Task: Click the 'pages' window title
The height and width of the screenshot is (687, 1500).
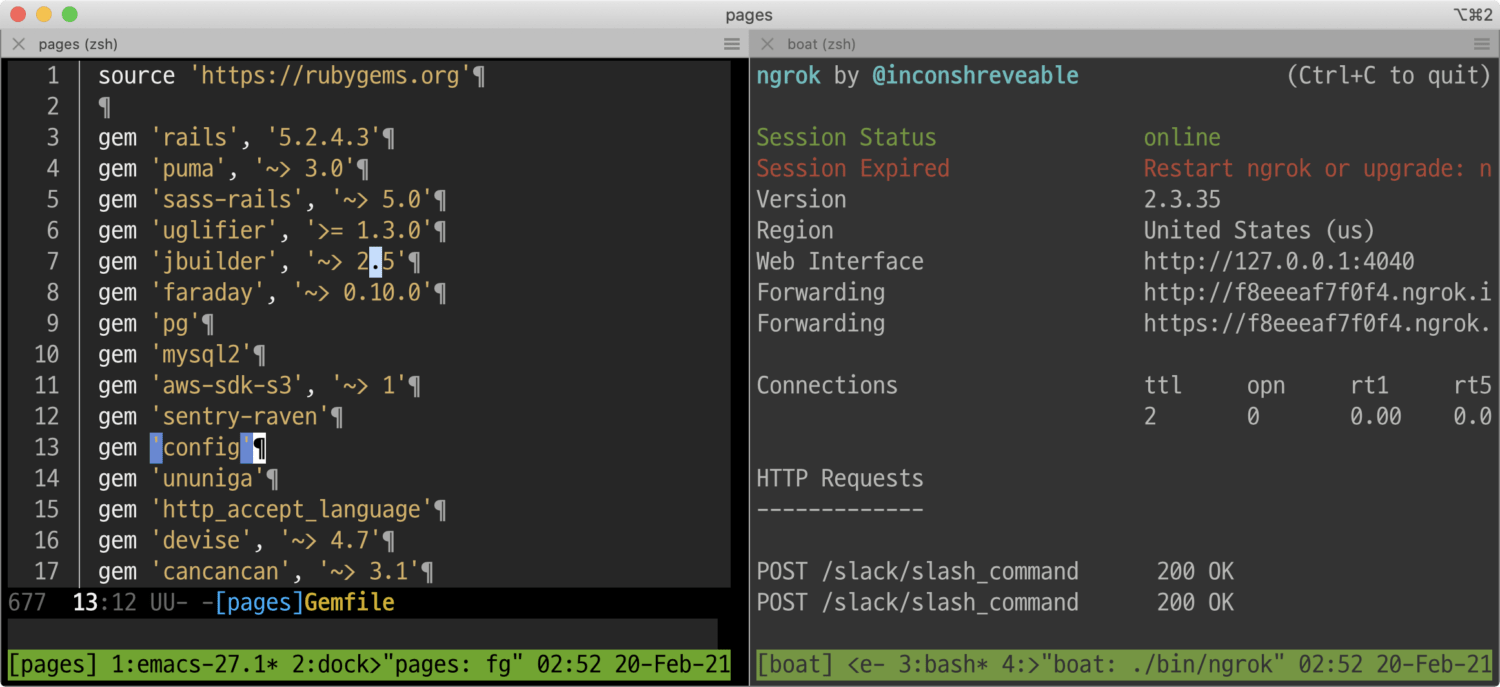Action: 749,15
